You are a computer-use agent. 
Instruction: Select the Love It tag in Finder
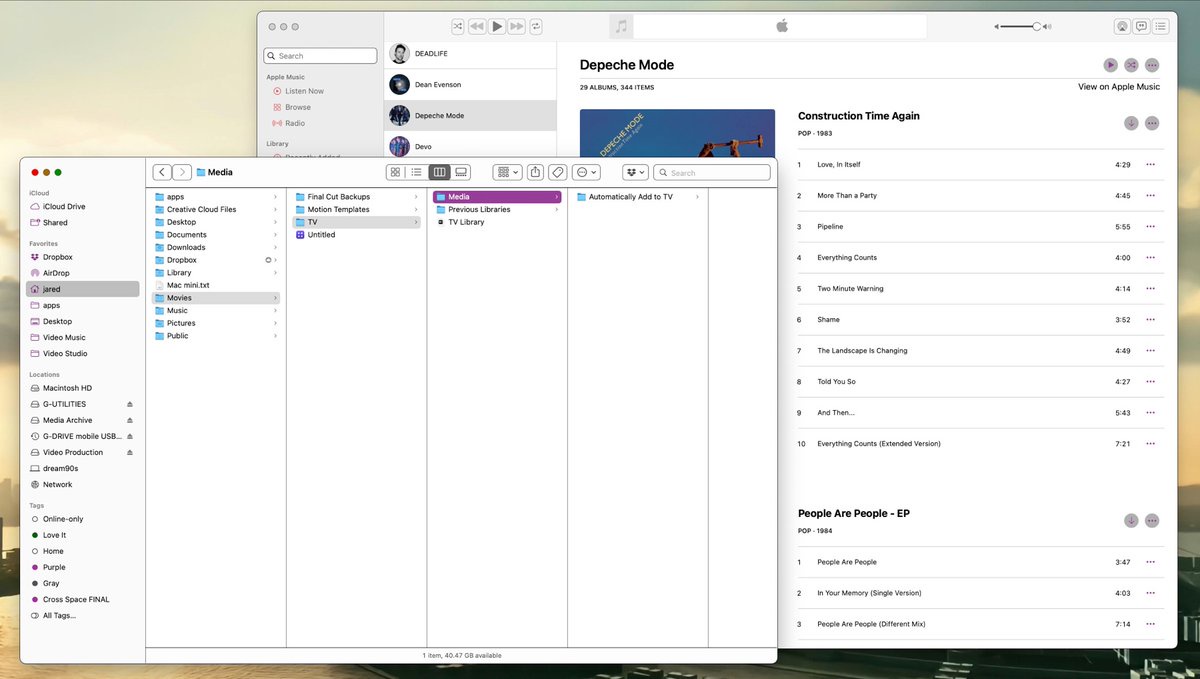coord(82,535)
